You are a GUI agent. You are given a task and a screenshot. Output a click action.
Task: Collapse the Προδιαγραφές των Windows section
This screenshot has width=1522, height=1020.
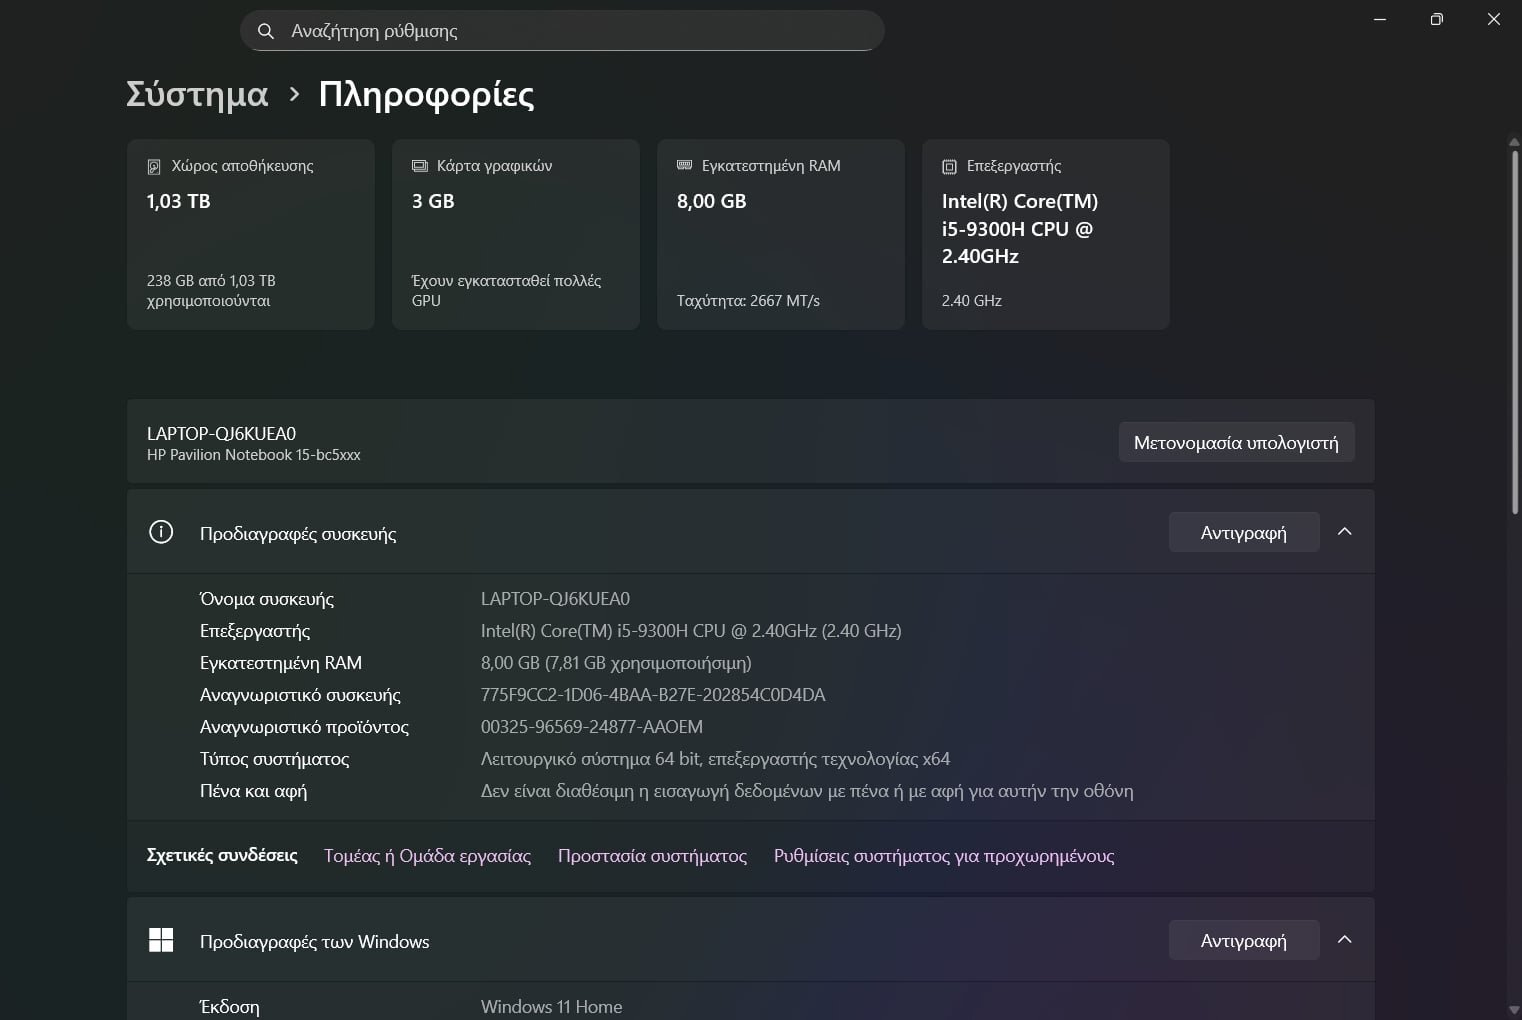(x=1345, y=940)
